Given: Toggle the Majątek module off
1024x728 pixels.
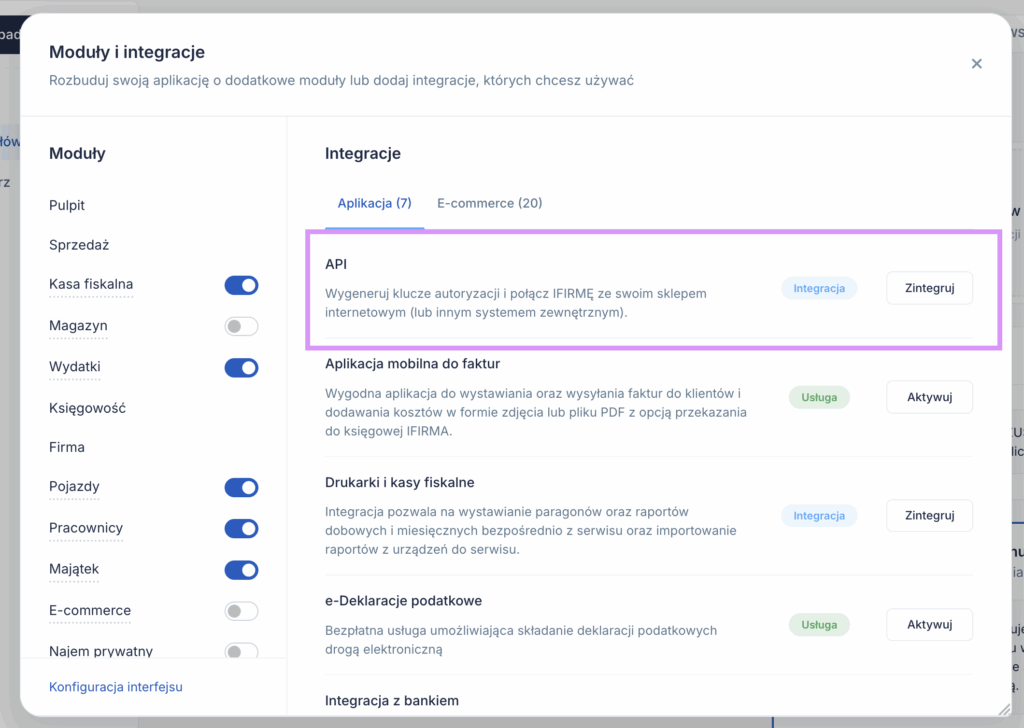Looking at the screenshot, I should 241,570.
